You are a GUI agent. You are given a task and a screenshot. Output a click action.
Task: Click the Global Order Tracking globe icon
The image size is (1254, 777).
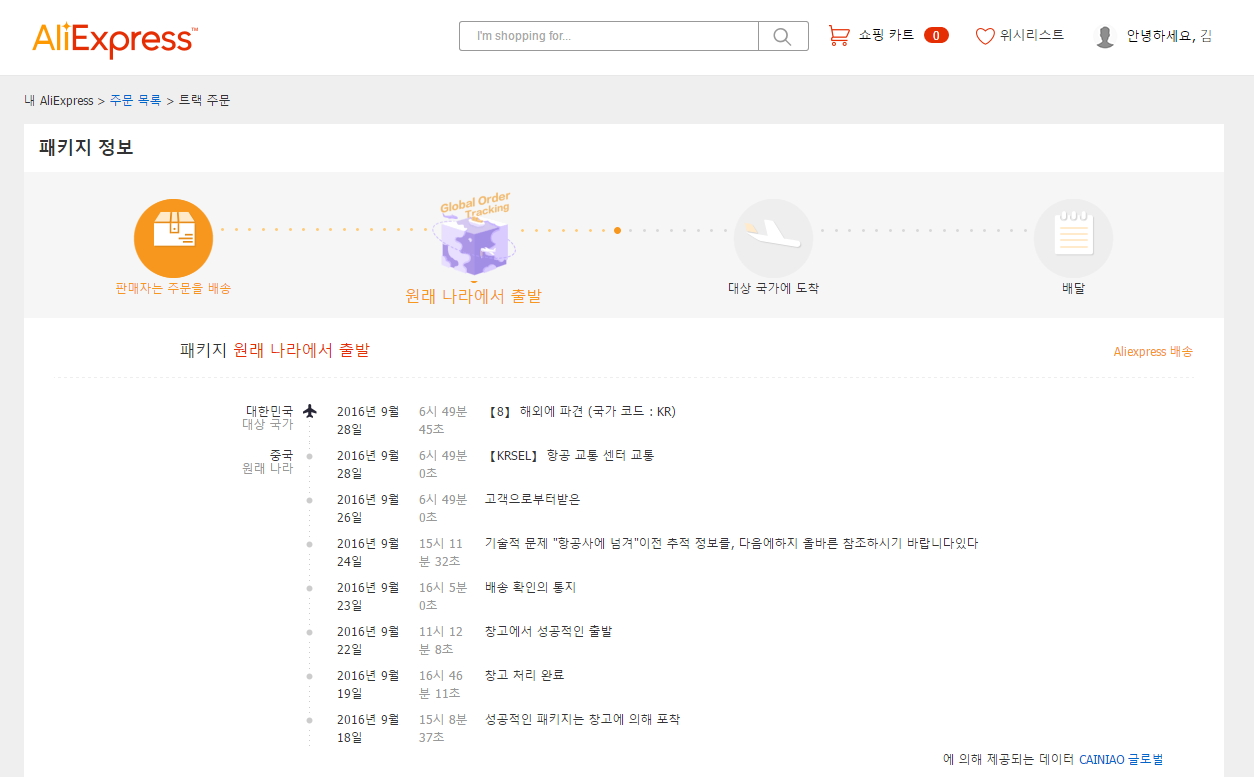(474, 240)
